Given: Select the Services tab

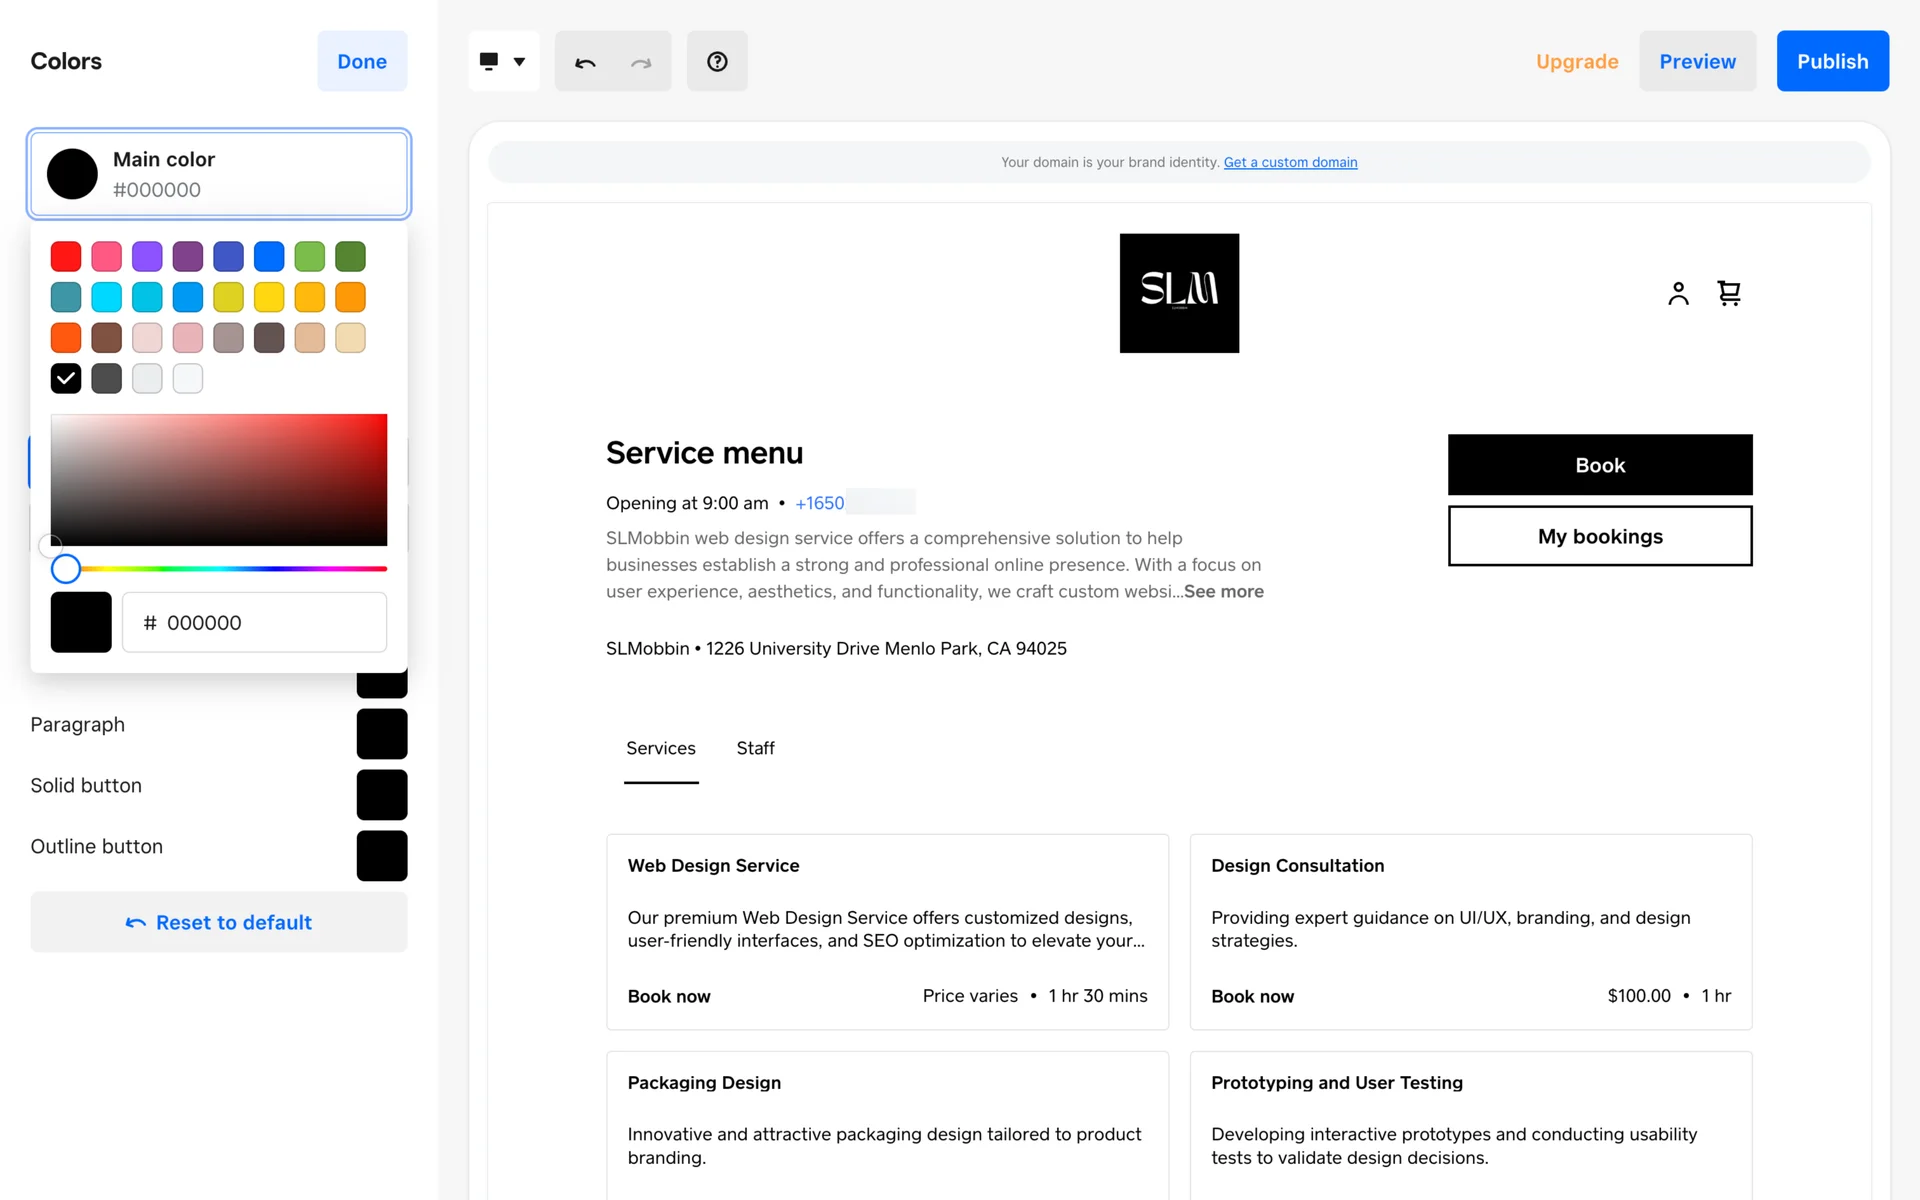Looking at the screenshot, I should tap(661, 748).
